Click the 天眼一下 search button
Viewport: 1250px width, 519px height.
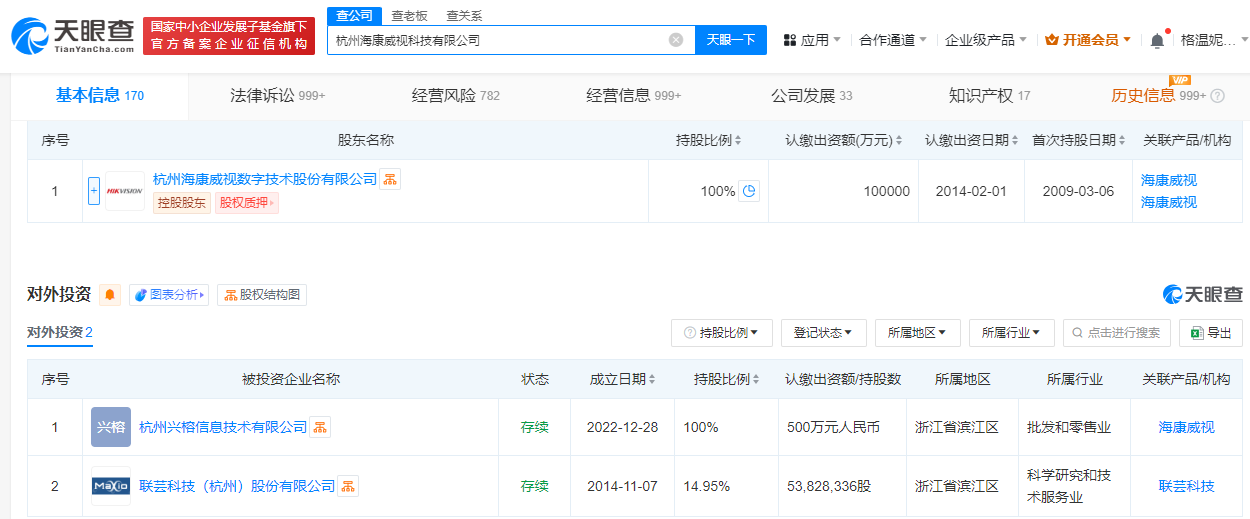[x=731, y=40]
